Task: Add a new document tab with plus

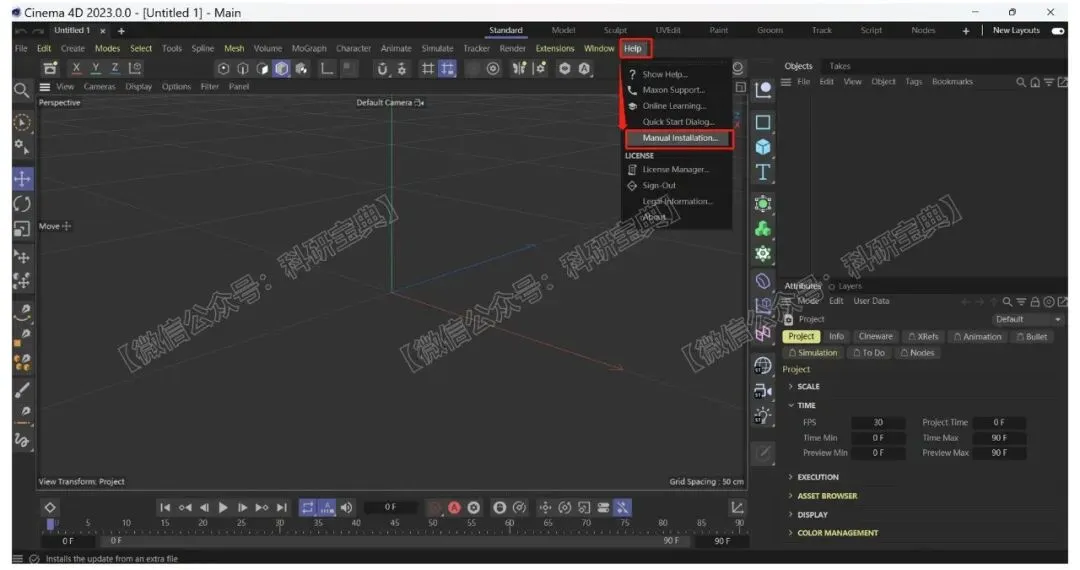Action: pos(121,31)
